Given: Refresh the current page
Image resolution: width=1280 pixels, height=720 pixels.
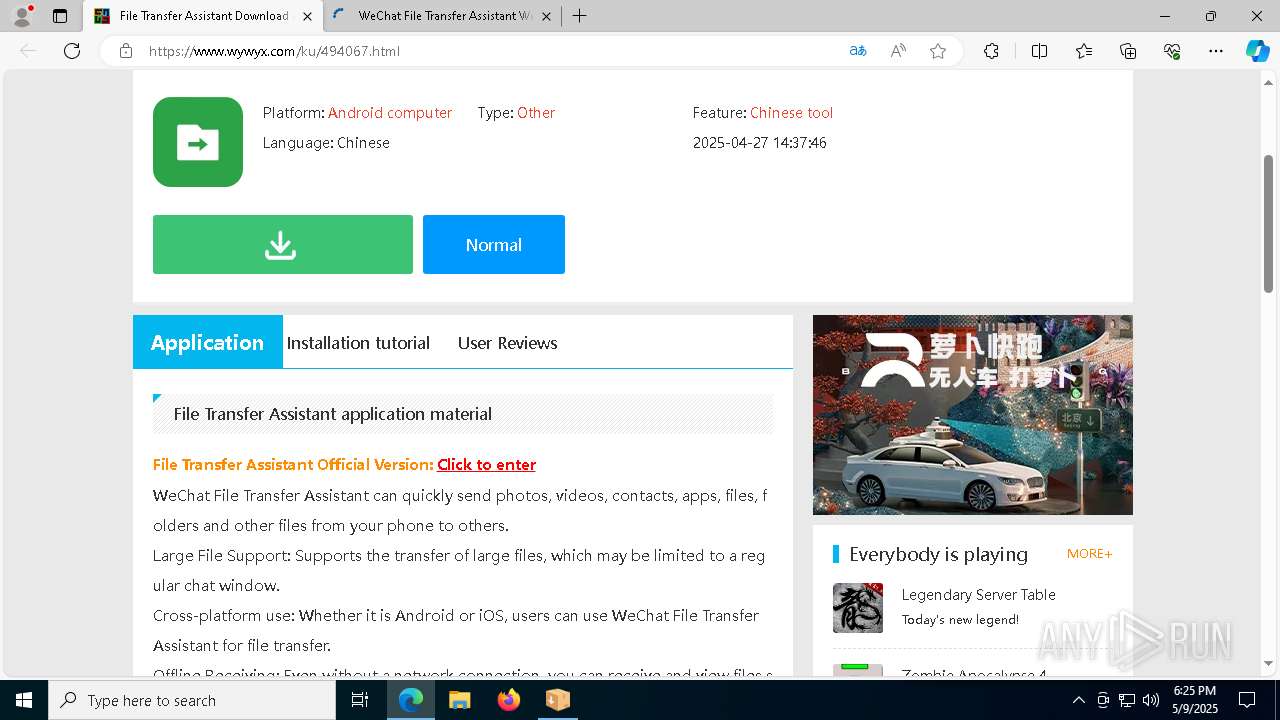Looking at the screenshot, I should [x=72, y=51].
